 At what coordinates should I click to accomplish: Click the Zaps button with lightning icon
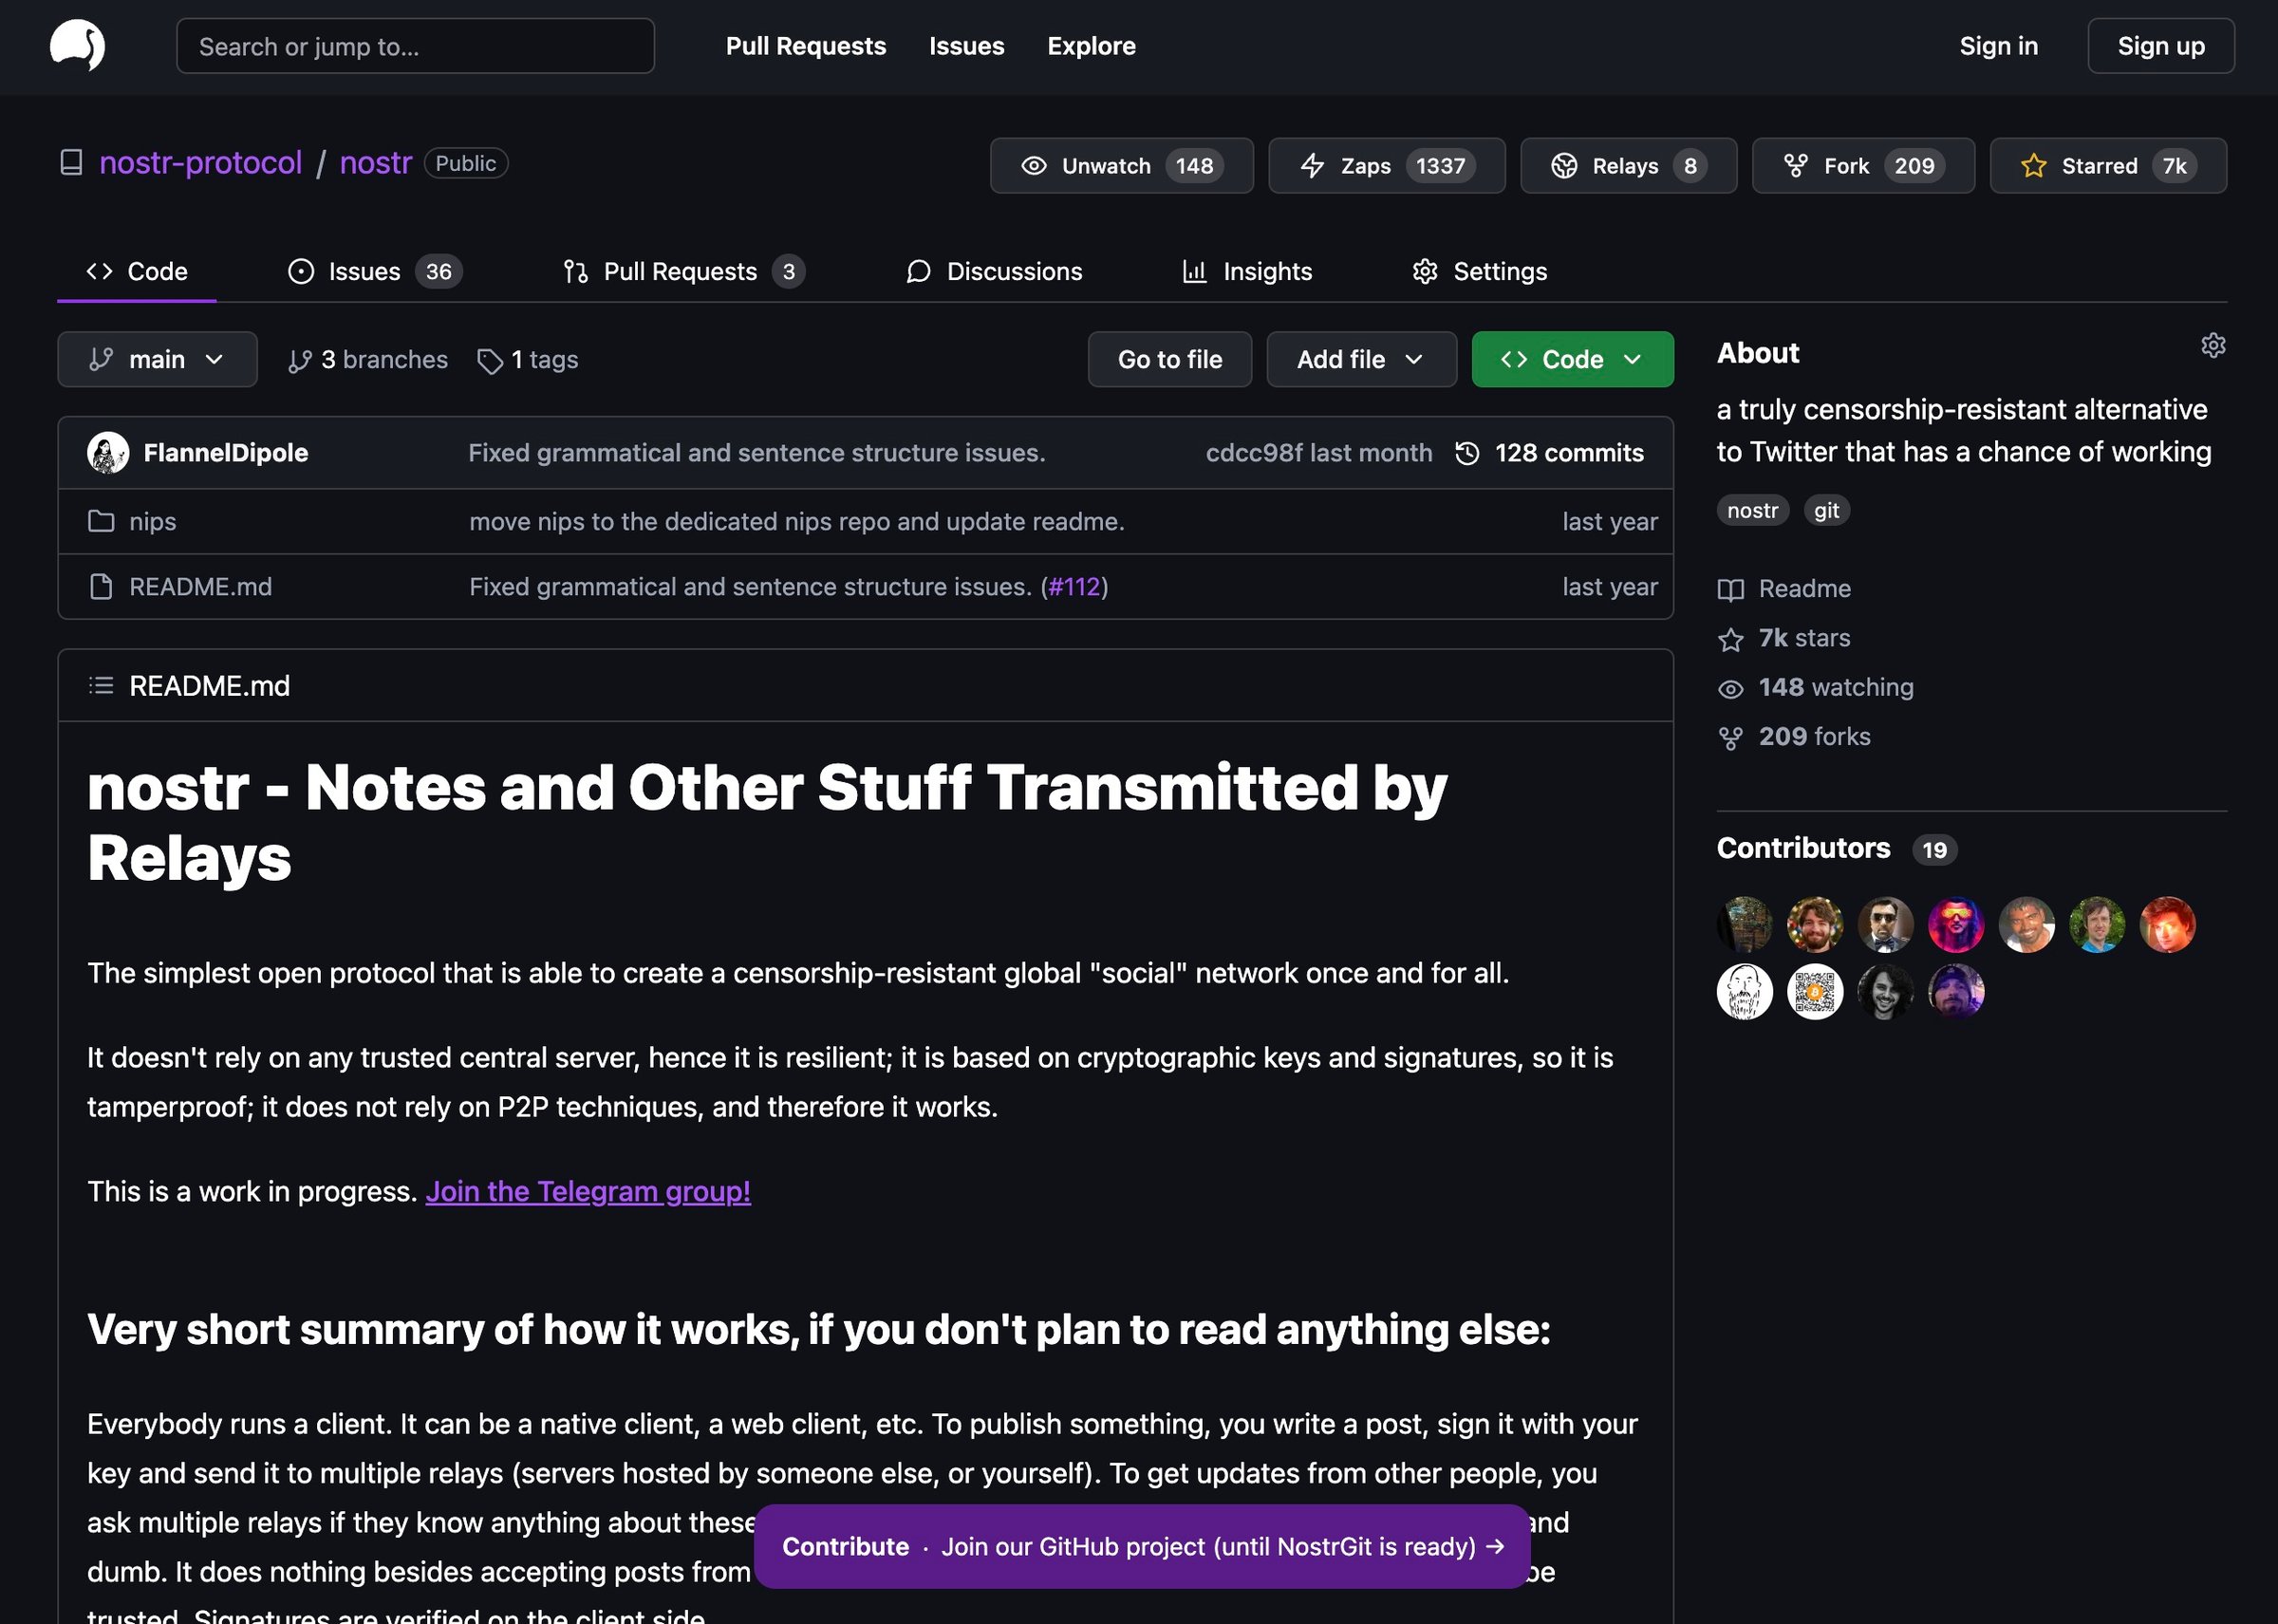(1386, 166)
